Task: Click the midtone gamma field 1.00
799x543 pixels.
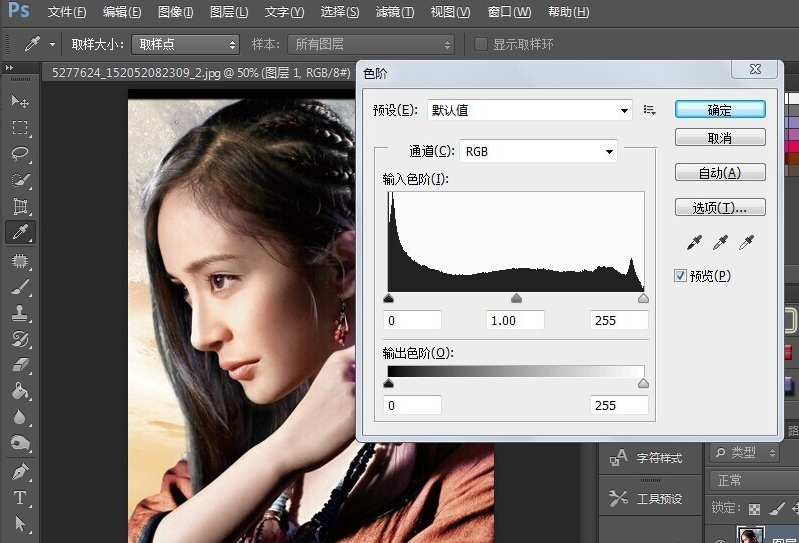Action: pyautogui.click(x=515, y=320)
